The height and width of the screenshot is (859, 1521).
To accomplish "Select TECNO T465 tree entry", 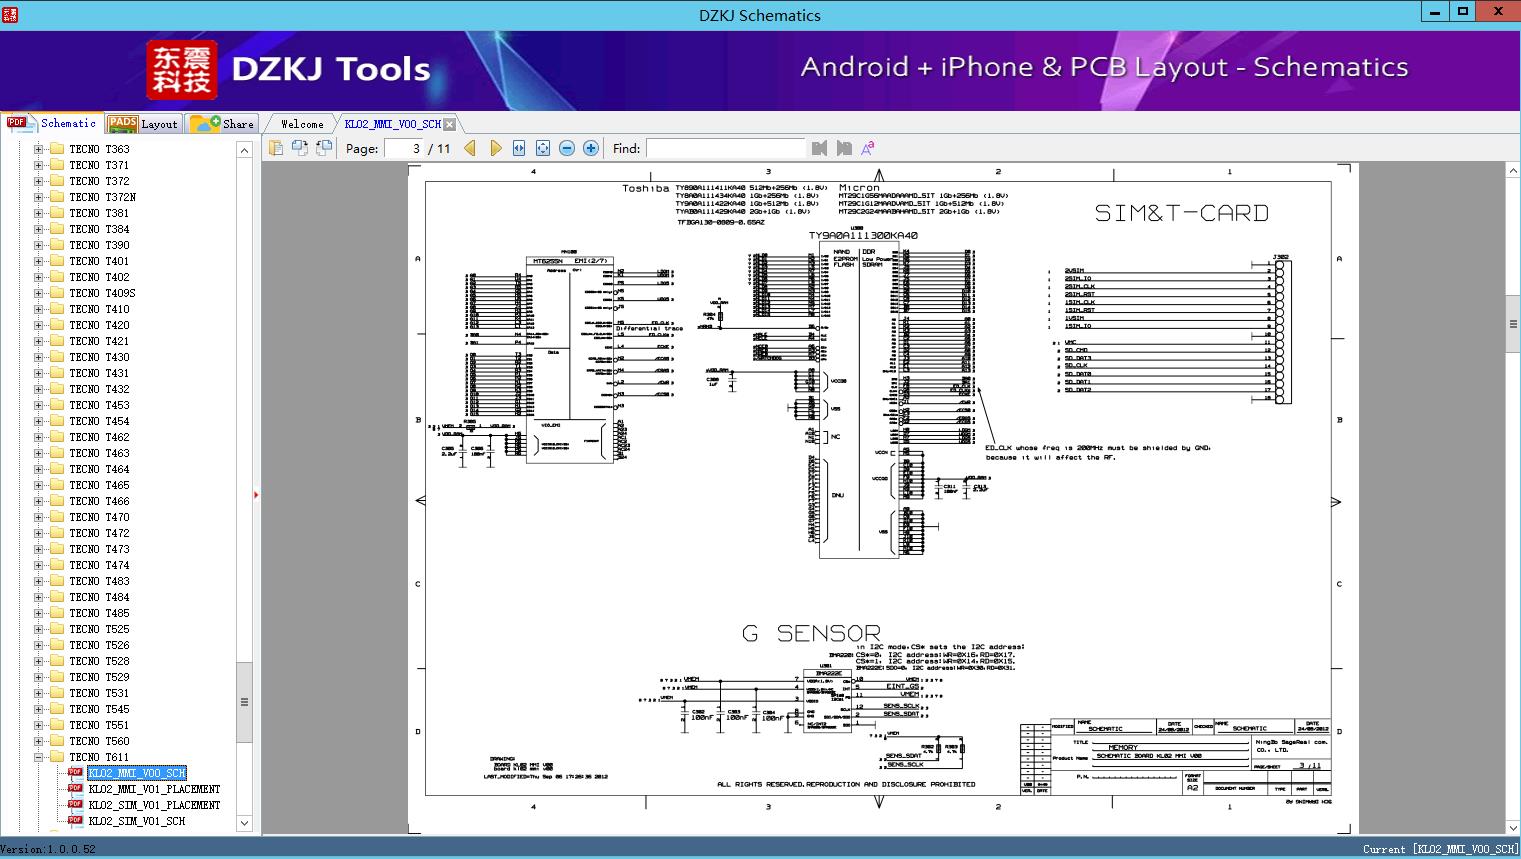I will tap(99, 485).
